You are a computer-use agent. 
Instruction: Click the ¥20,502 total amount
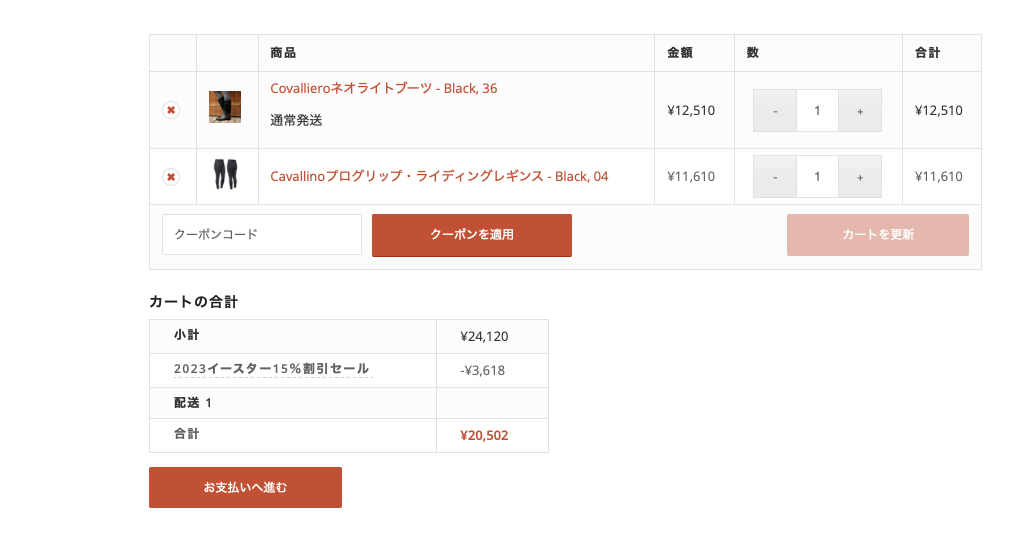click(x=491, y=435)
